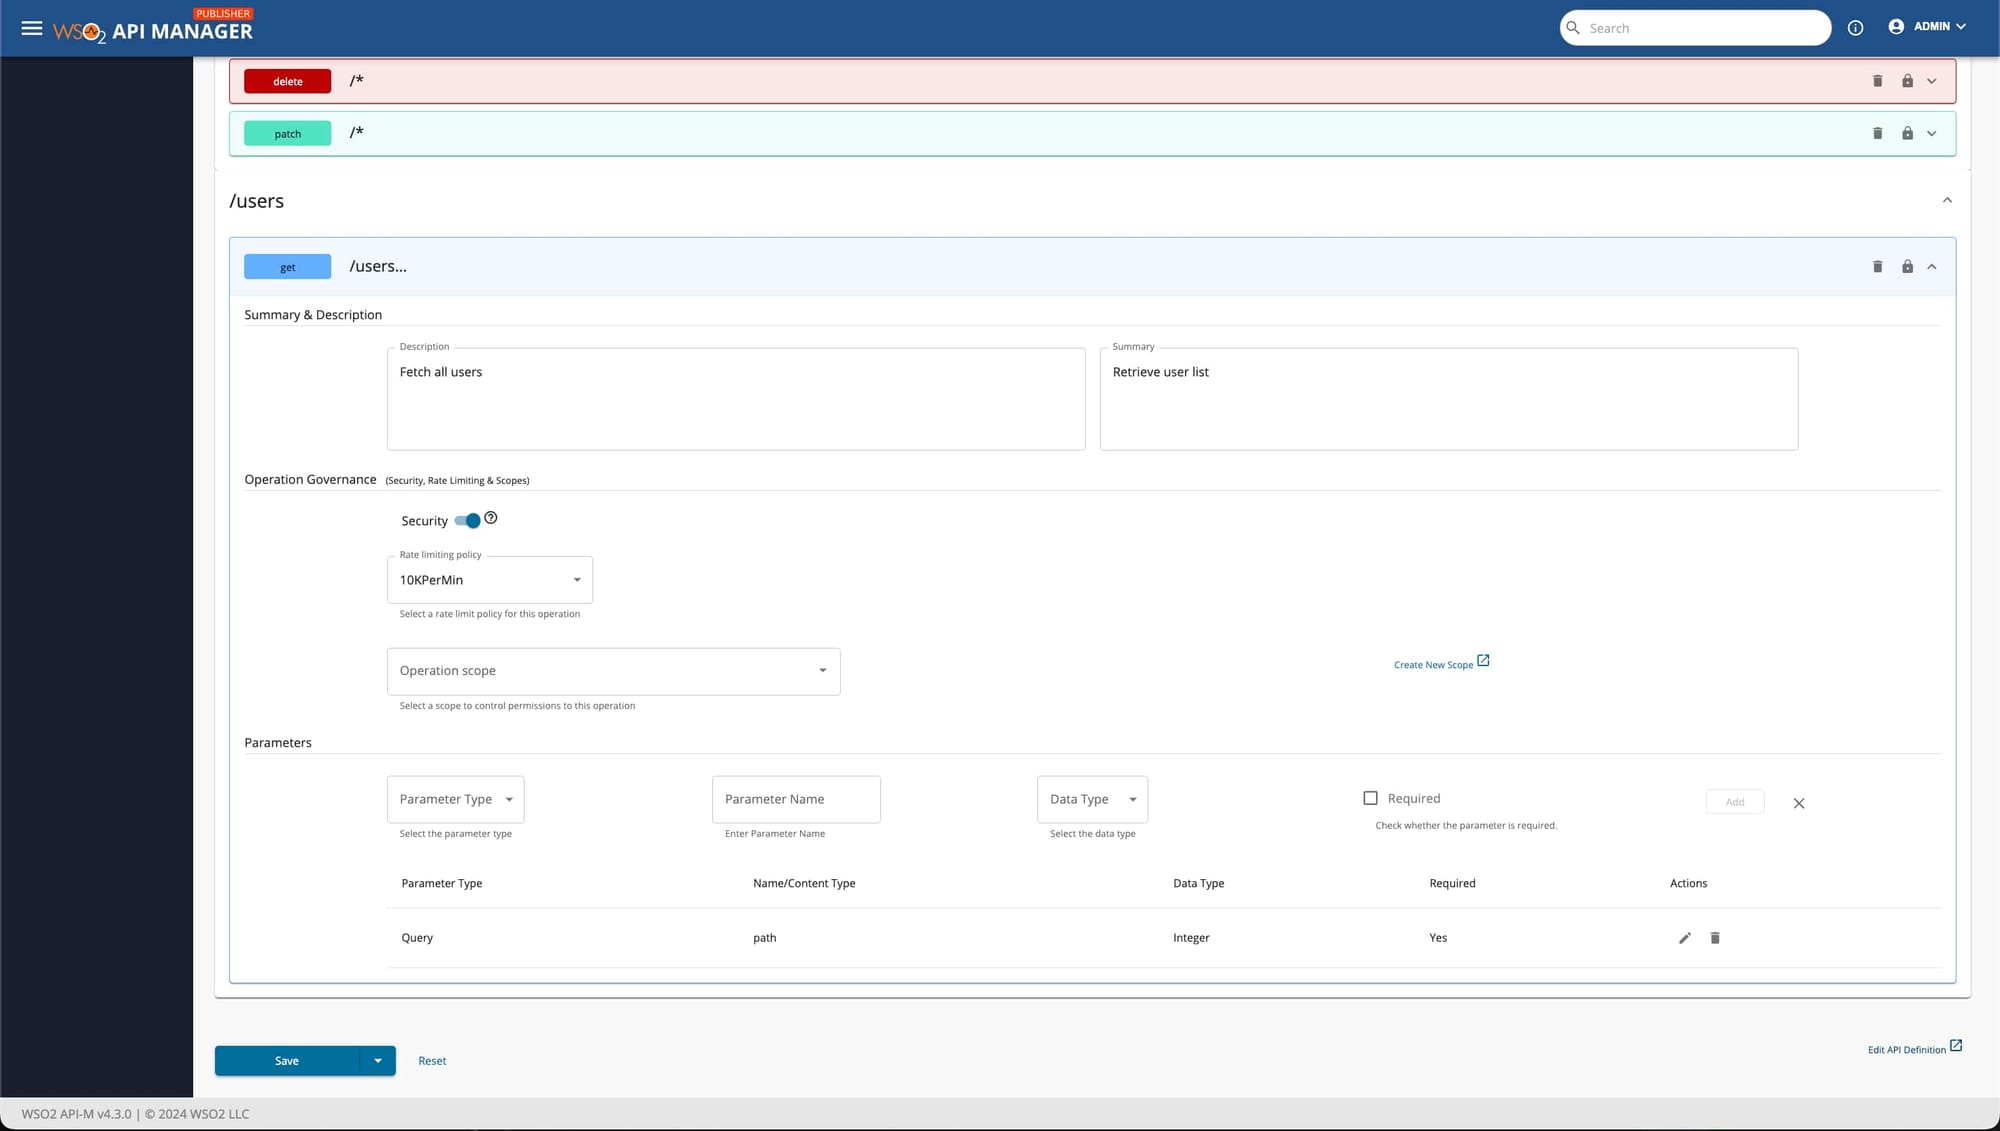Click the admin user avatar icon
The image size is (2000, 1131).
(x=1896, y=27)
